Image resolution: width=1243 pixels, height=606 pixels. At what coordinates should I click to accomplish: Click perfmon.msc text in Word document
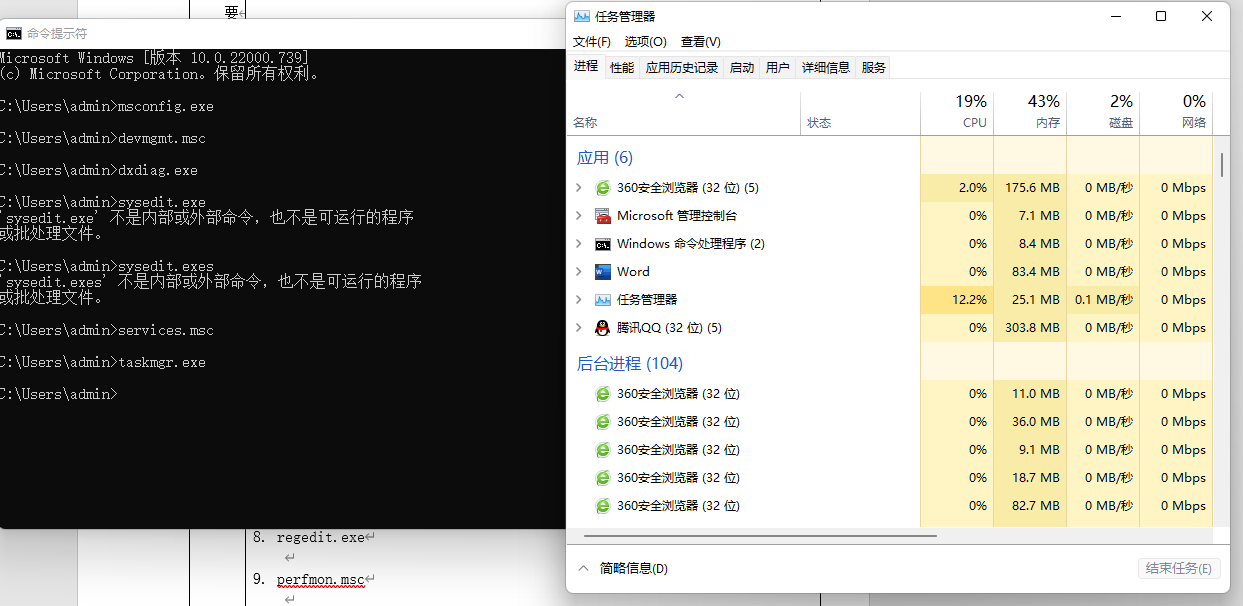(321, 579)
